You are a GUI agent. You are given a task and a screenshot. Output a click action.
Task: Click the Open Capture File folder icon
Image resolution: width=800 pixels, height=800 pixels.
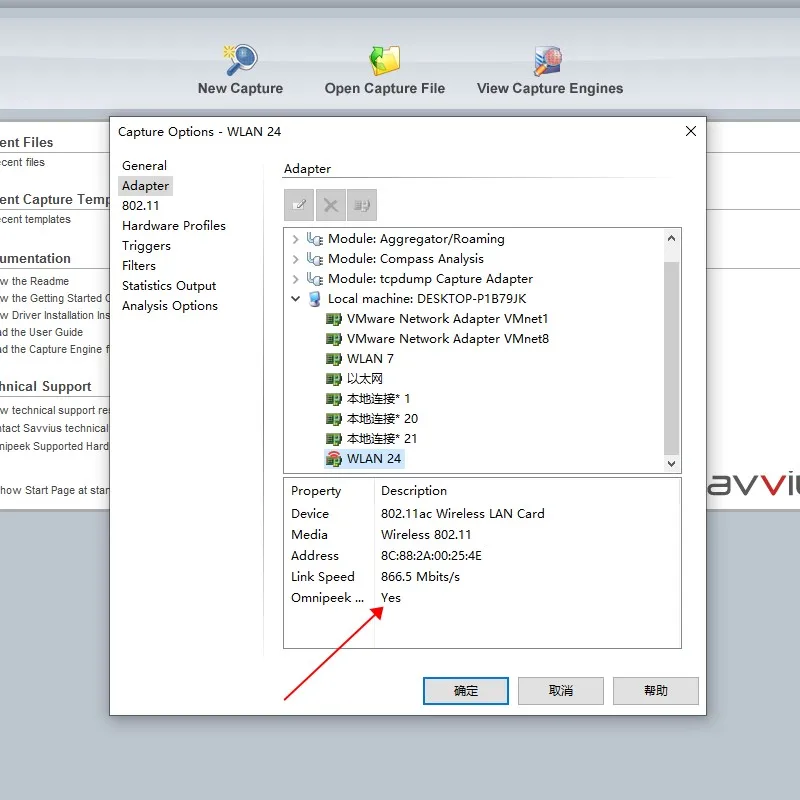click(384, 60)
